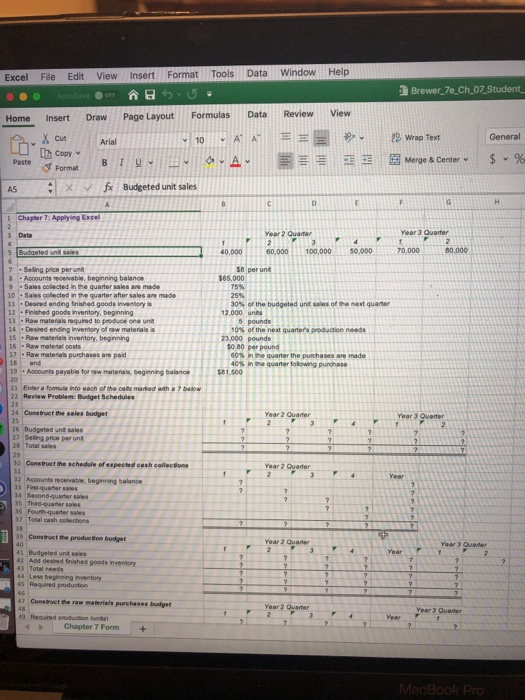This screenshot has height=700, width=525.
Task: Apply the yellow fill color bucket
Action: click(210, 161)
